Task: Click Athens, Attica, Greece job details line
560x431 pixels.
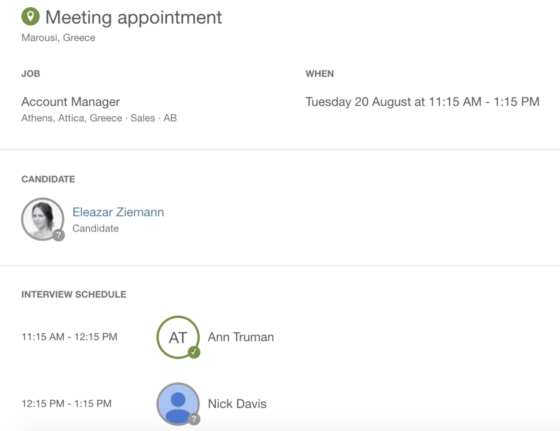Action: point(99,118)
